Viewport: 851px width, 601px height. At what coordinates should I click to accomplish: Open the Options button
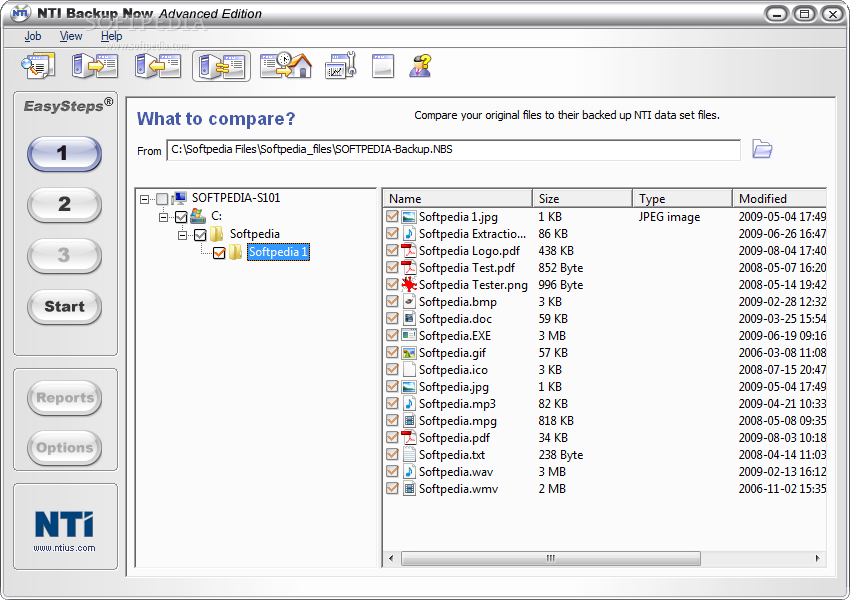[x=65, y=448]
